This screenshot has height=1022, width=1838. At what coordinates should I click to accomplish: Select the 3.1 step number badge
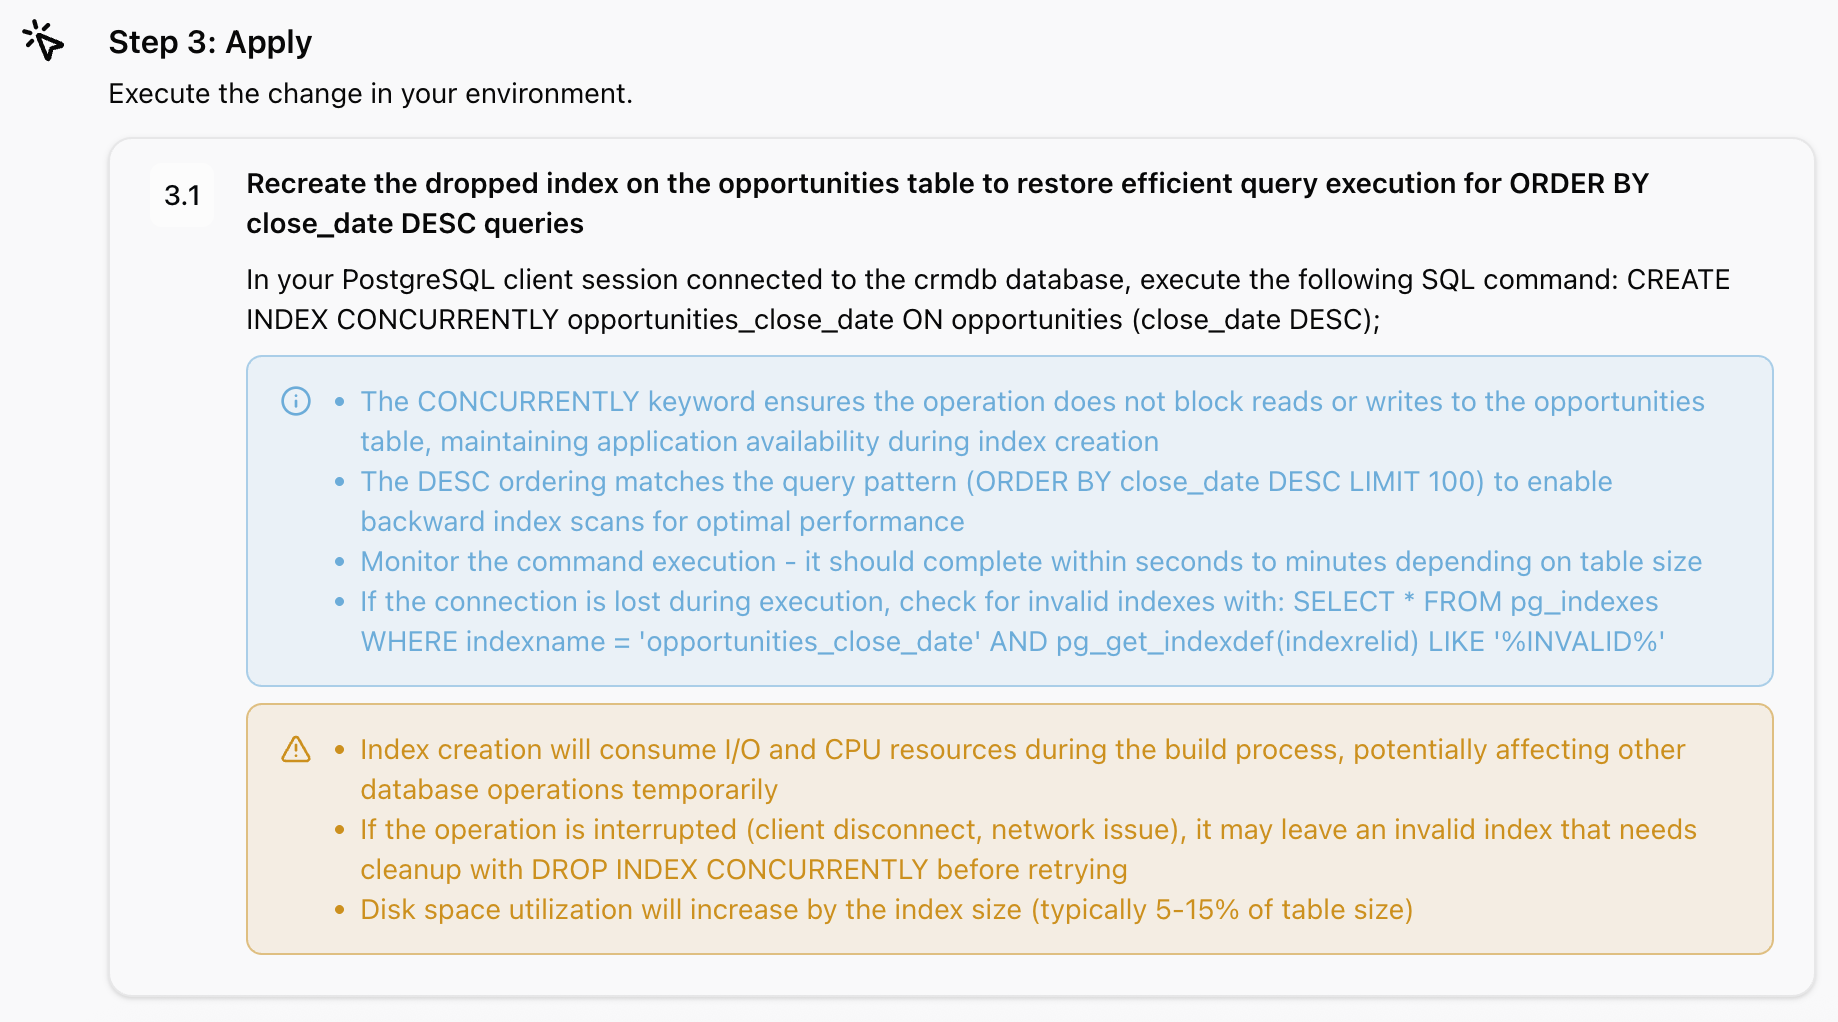[182, 195]
